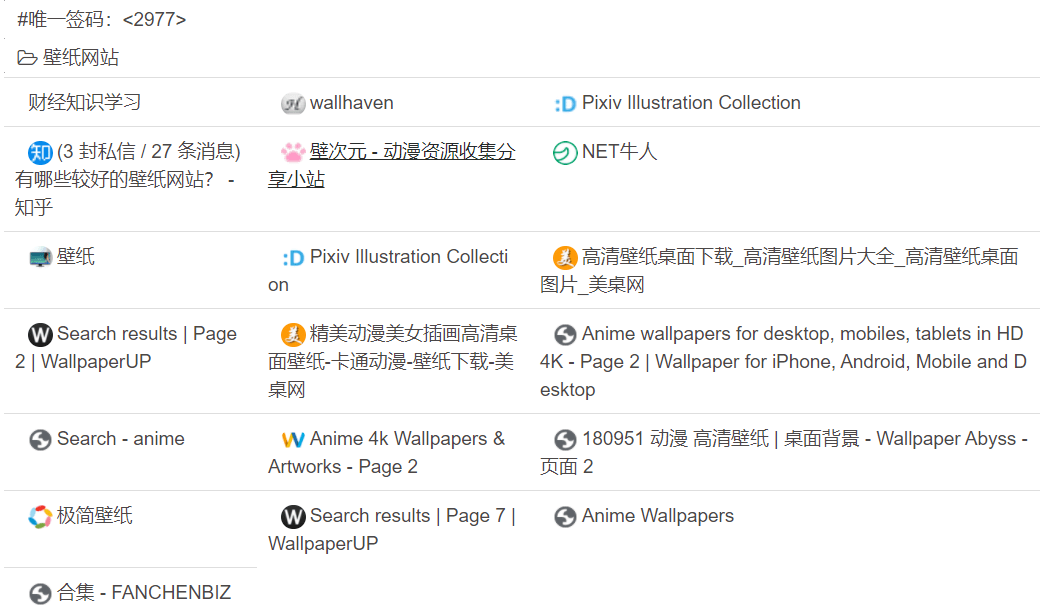Open the 有哪些较好的壁纸网站 知乎 link

[128, 180]
